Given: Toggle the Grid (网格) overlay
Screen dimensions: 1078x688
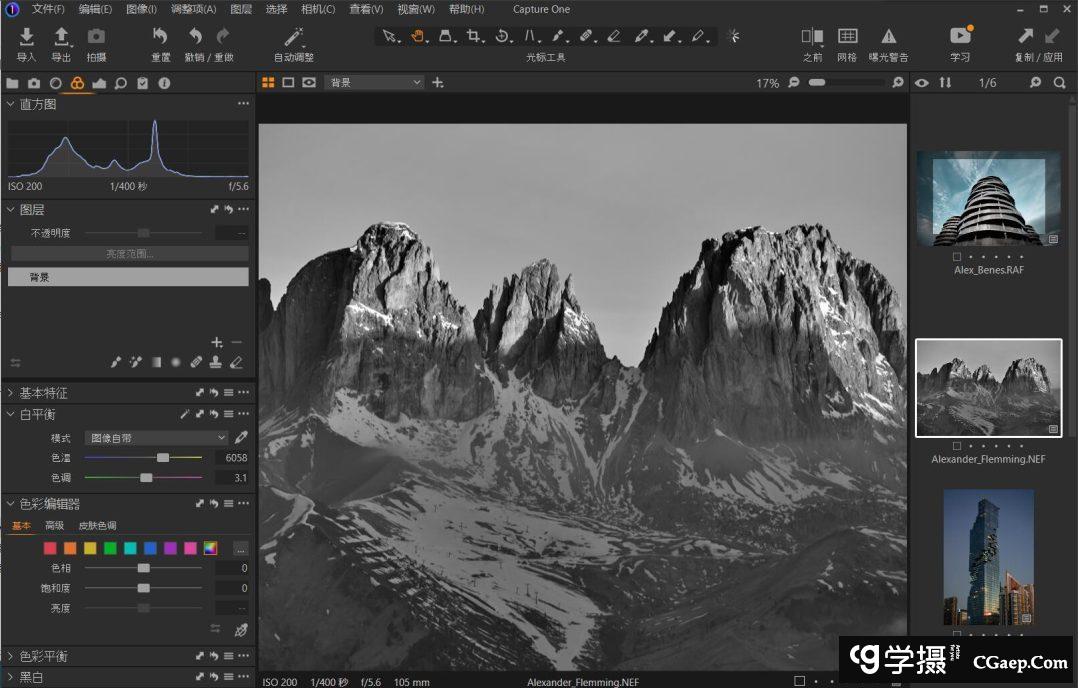Looking at the screenshot, I should (847, 38).
